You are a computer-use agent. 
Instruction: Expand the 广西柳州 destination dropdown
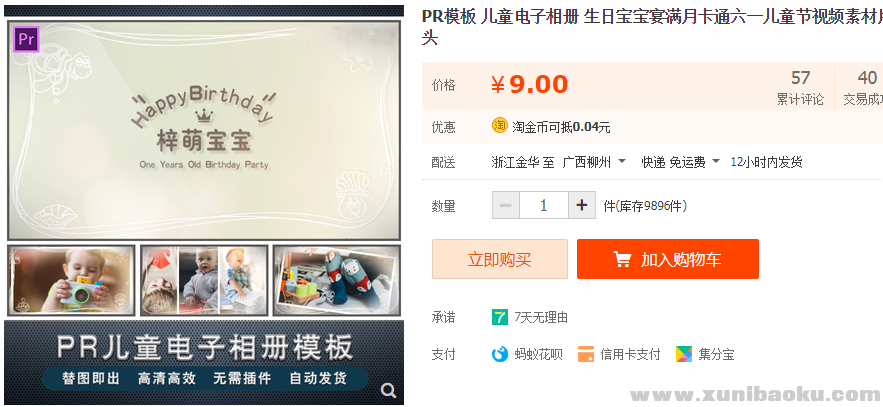click(594, 162)
